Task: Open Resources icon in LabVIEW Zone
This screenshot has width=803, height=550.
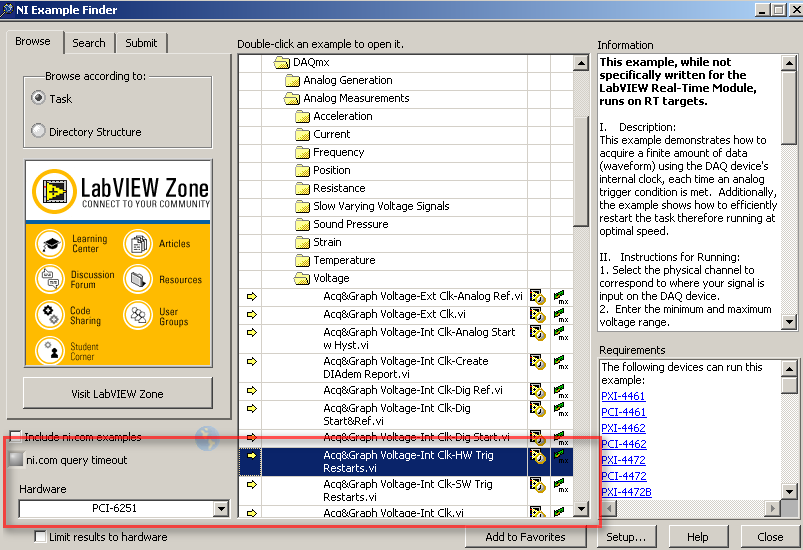Action: pos(138,279)
